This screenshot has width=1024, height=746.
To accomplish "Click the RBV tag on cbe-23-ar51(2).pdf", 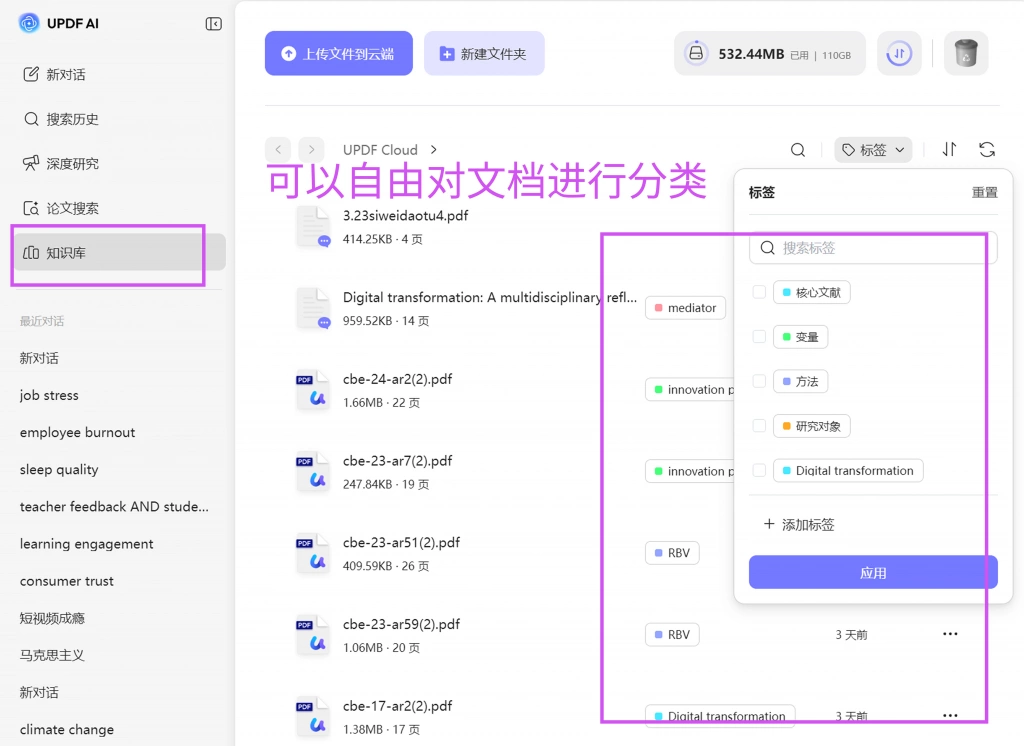I will click(672, 553).
